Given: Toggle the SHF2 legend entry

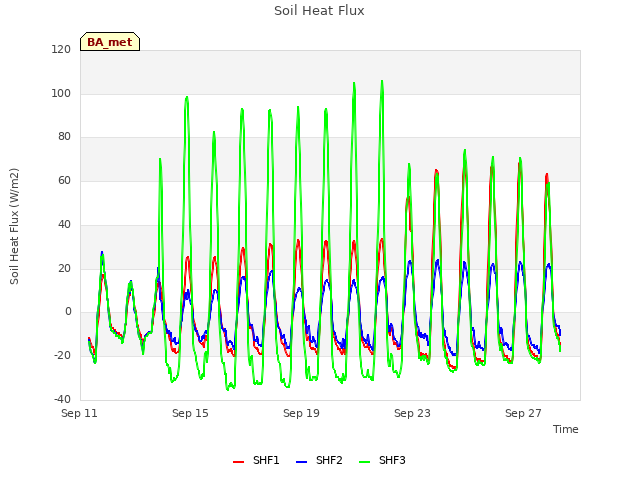Looking at the screenshot, I should click(319, 460).
